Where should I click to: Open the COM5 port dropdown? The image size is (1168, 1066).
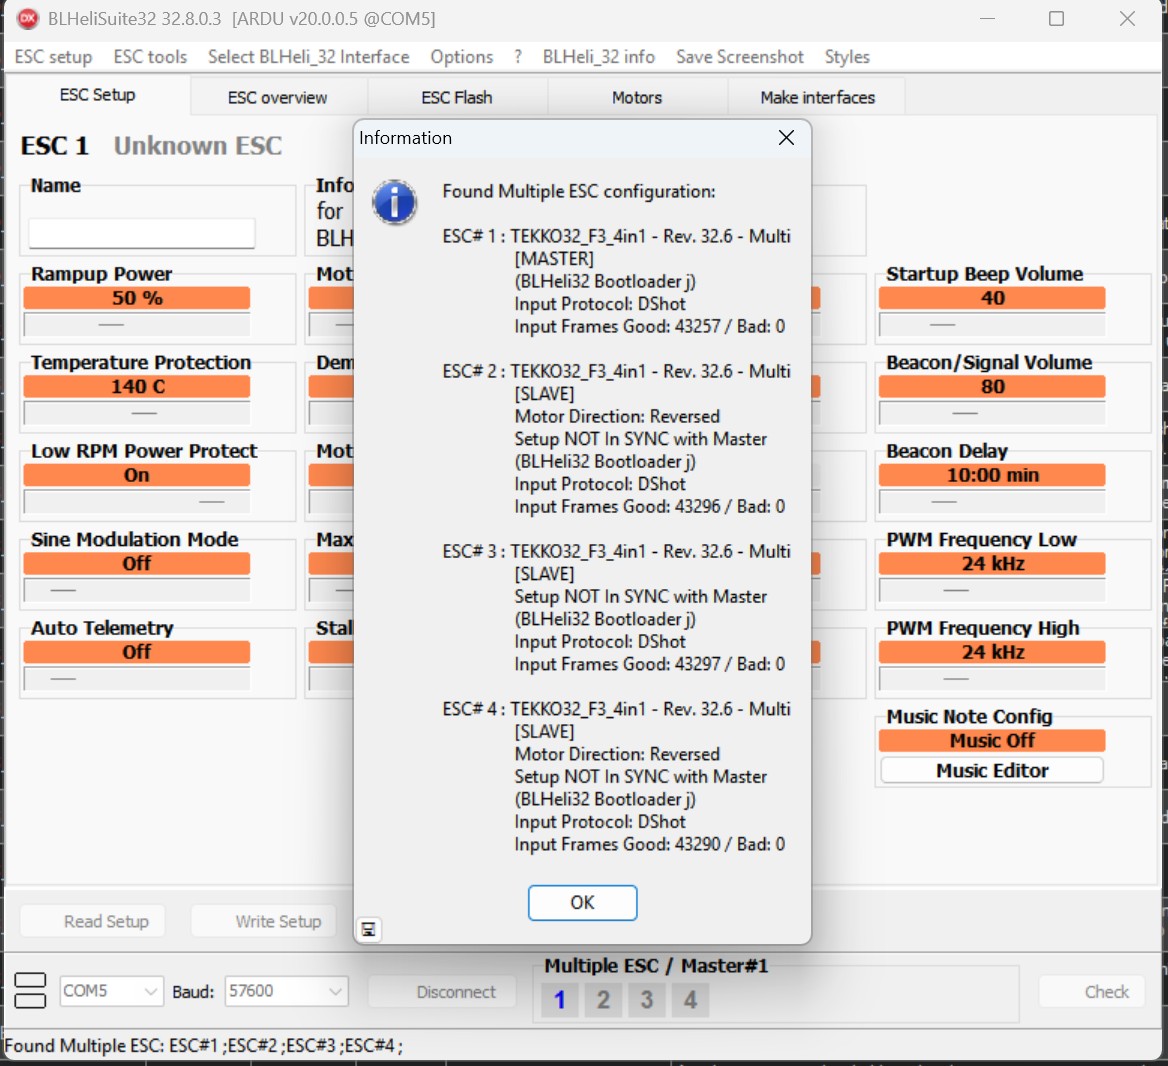coord(150,991)
